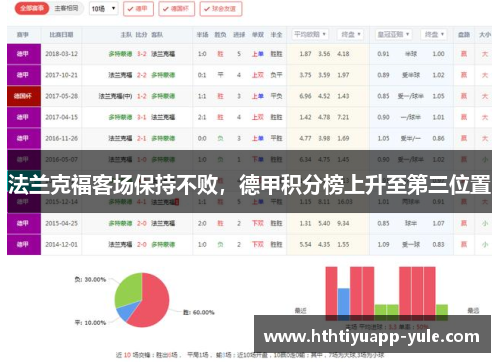
Task: Select the date 2016-11-26
Action: [x=61, y=138]
